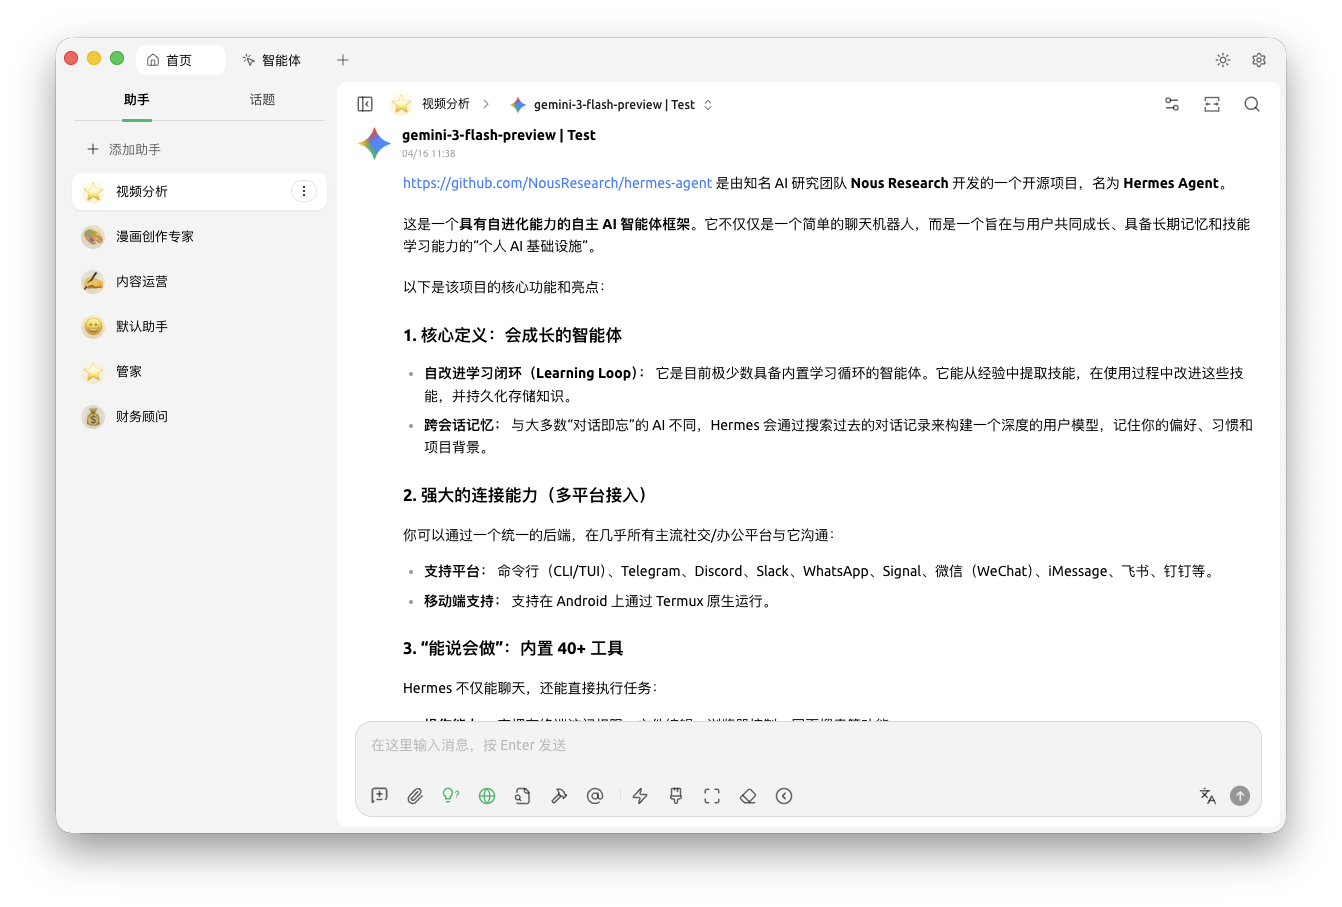Mention a model using the @ icon
This screenshot has width=1342, height=907.
point(595,795)
